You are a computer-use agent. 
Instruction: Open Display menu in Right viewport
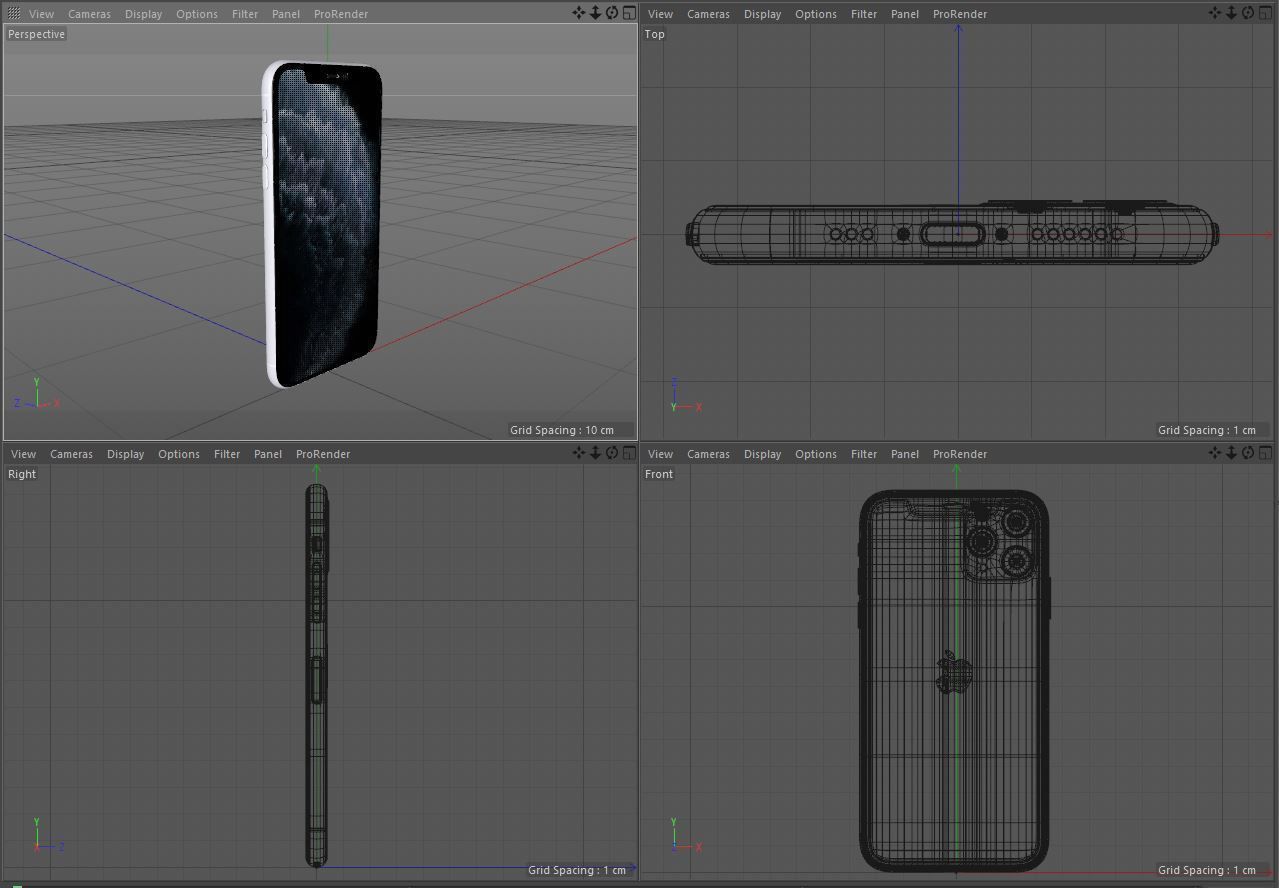point(125,454)
